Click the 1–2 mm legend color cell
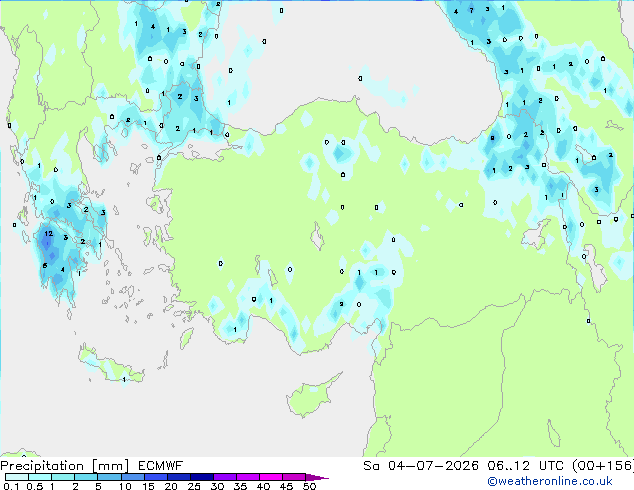This screenshot has width=634, height=490. 63,477
